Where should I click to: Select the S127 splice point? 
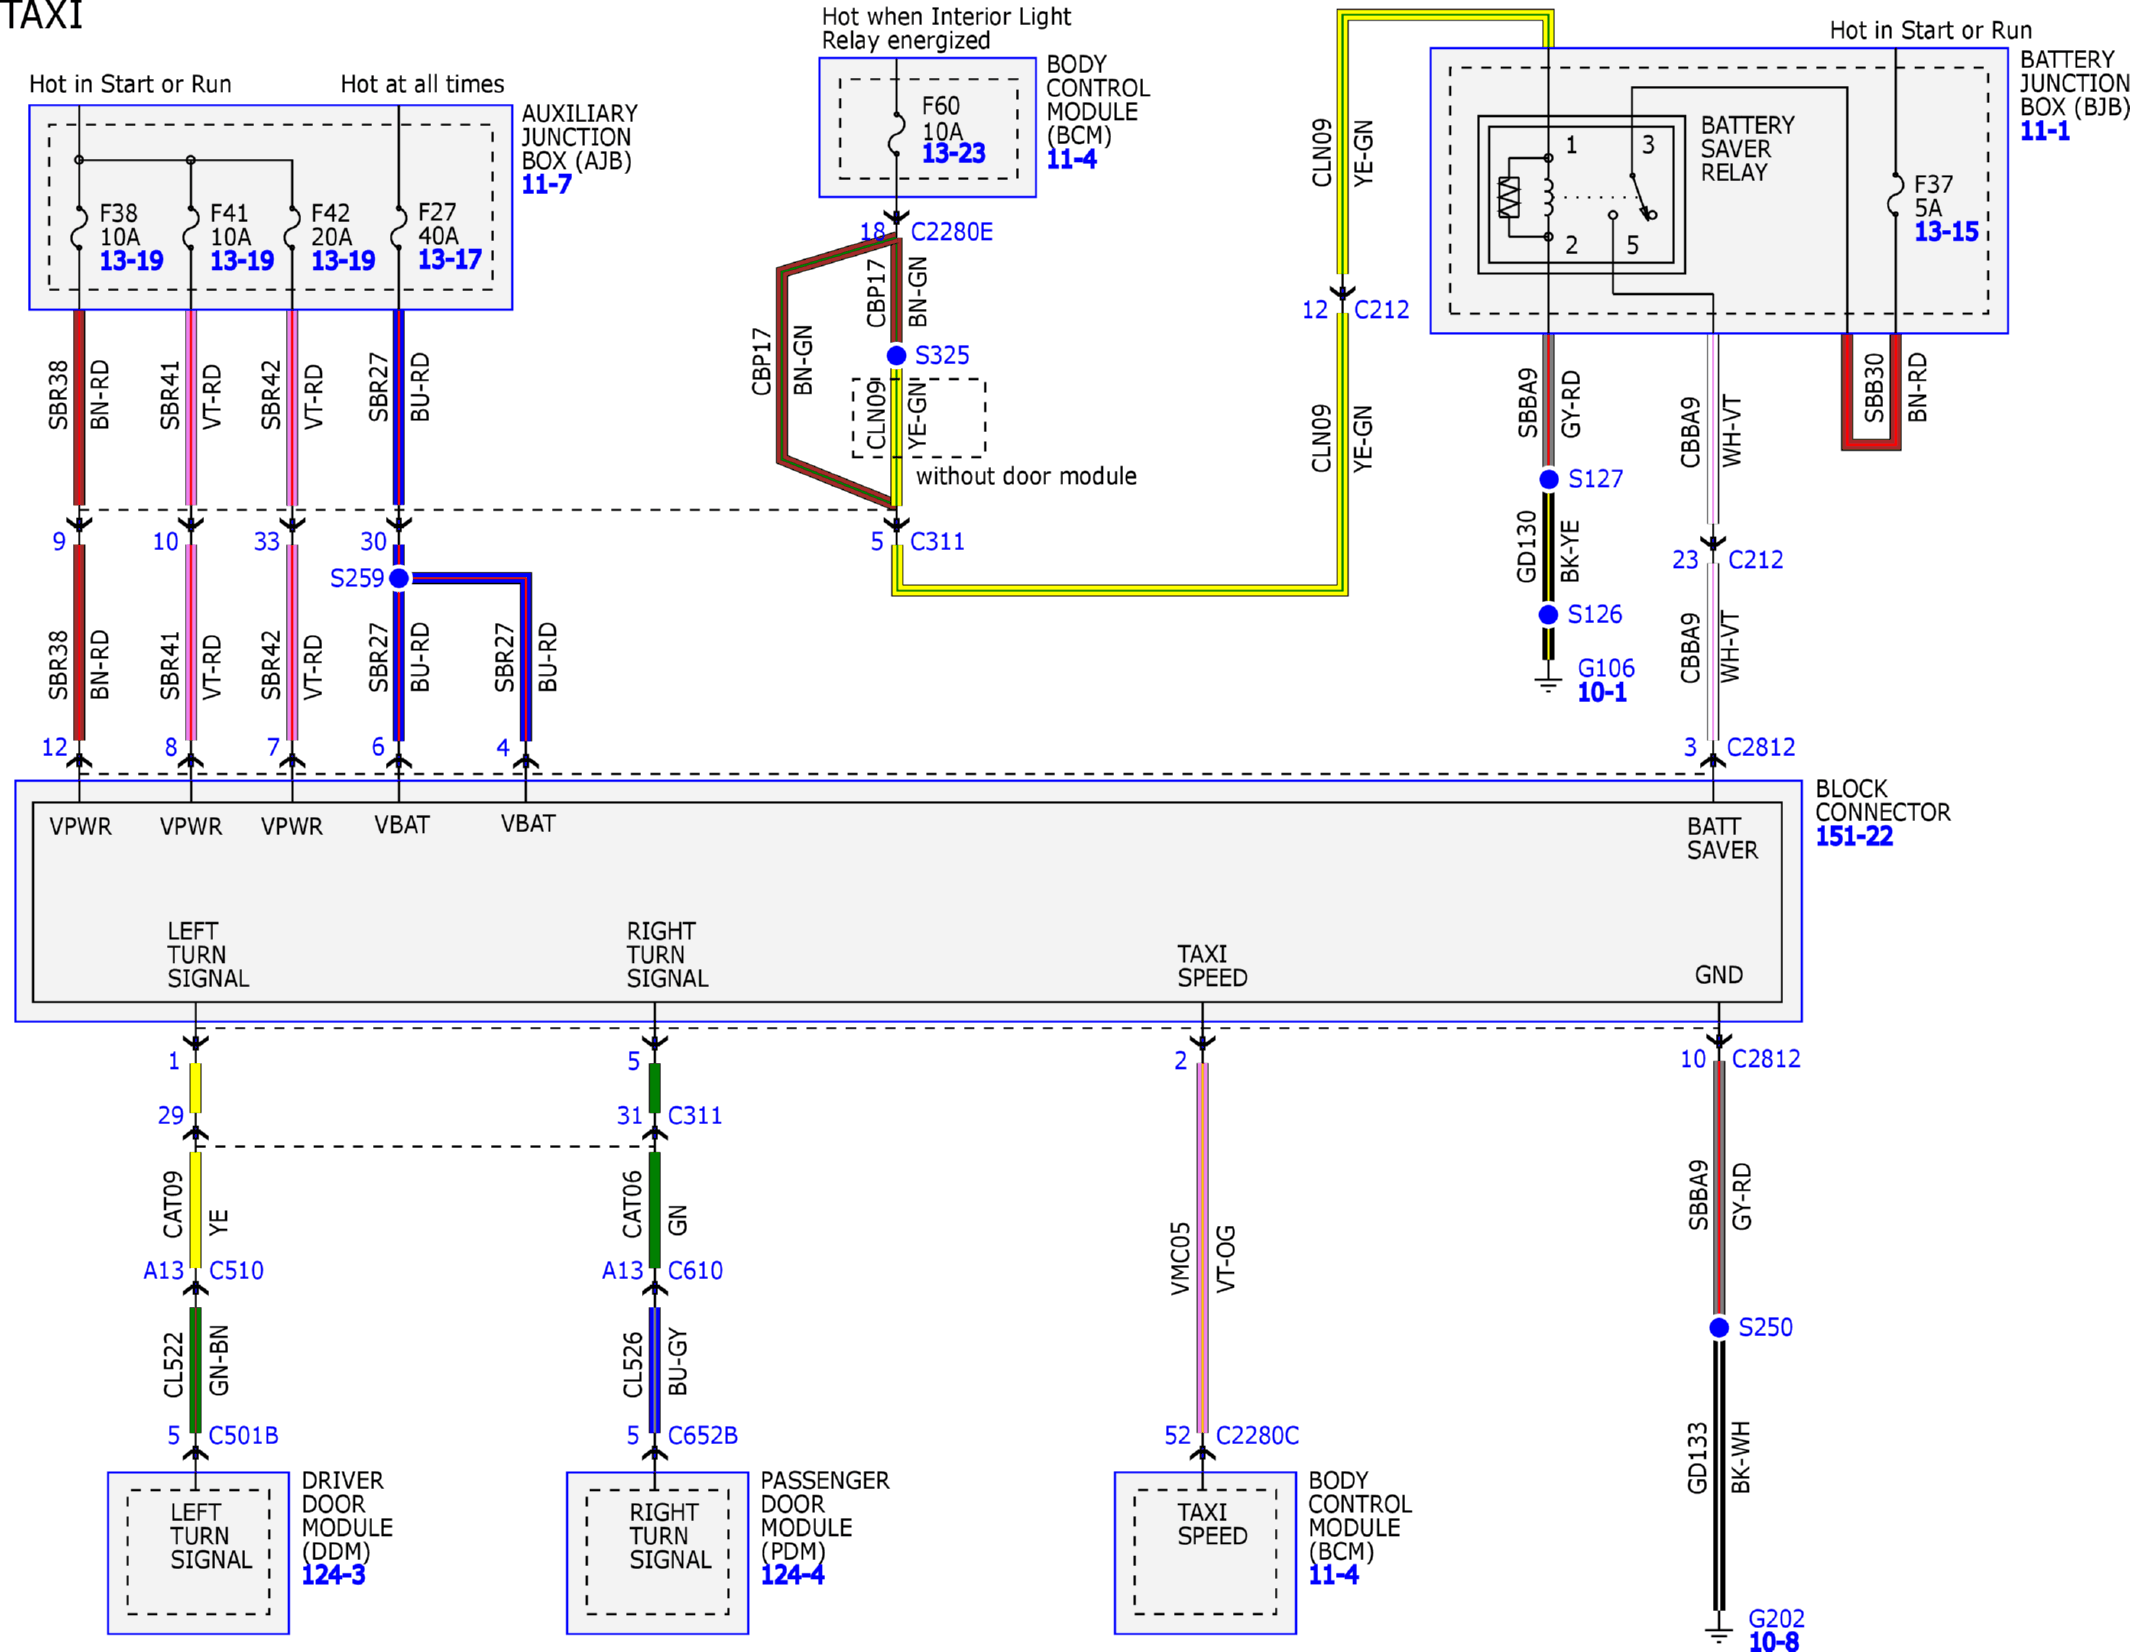tap(1548, 479)
